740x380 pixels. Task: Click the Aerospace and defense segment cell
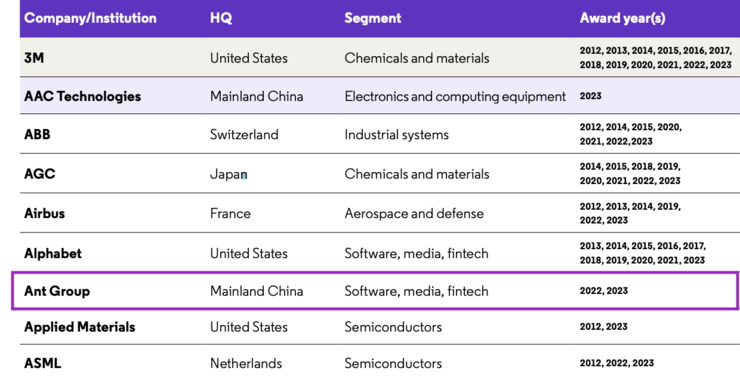tap(414, 213)
